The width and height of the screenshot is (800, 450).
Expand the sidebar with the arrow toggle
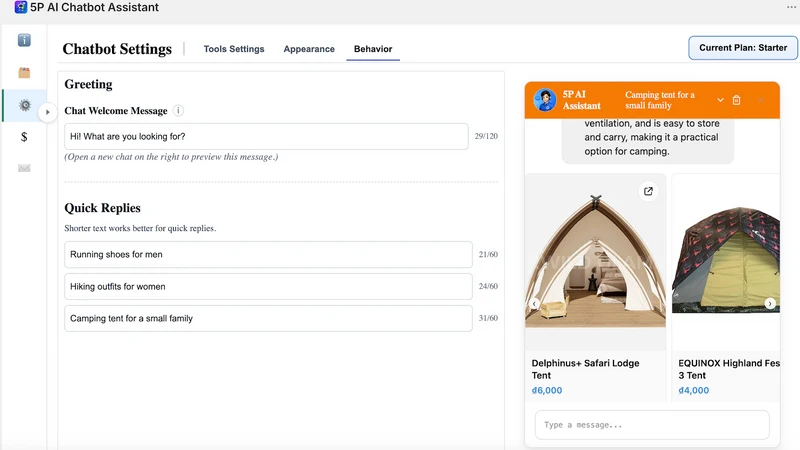coord(47,112)
